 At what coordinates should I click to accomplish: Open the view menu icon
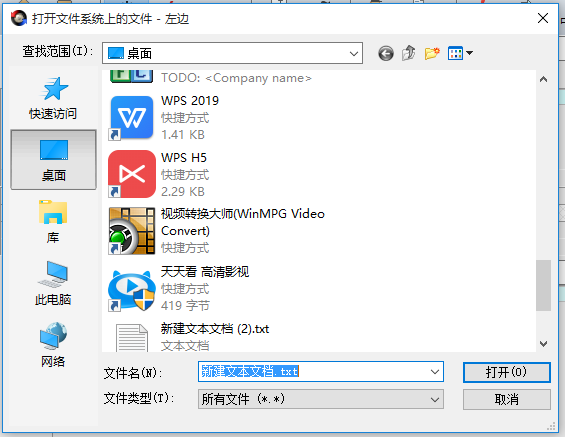coord(460,53)
